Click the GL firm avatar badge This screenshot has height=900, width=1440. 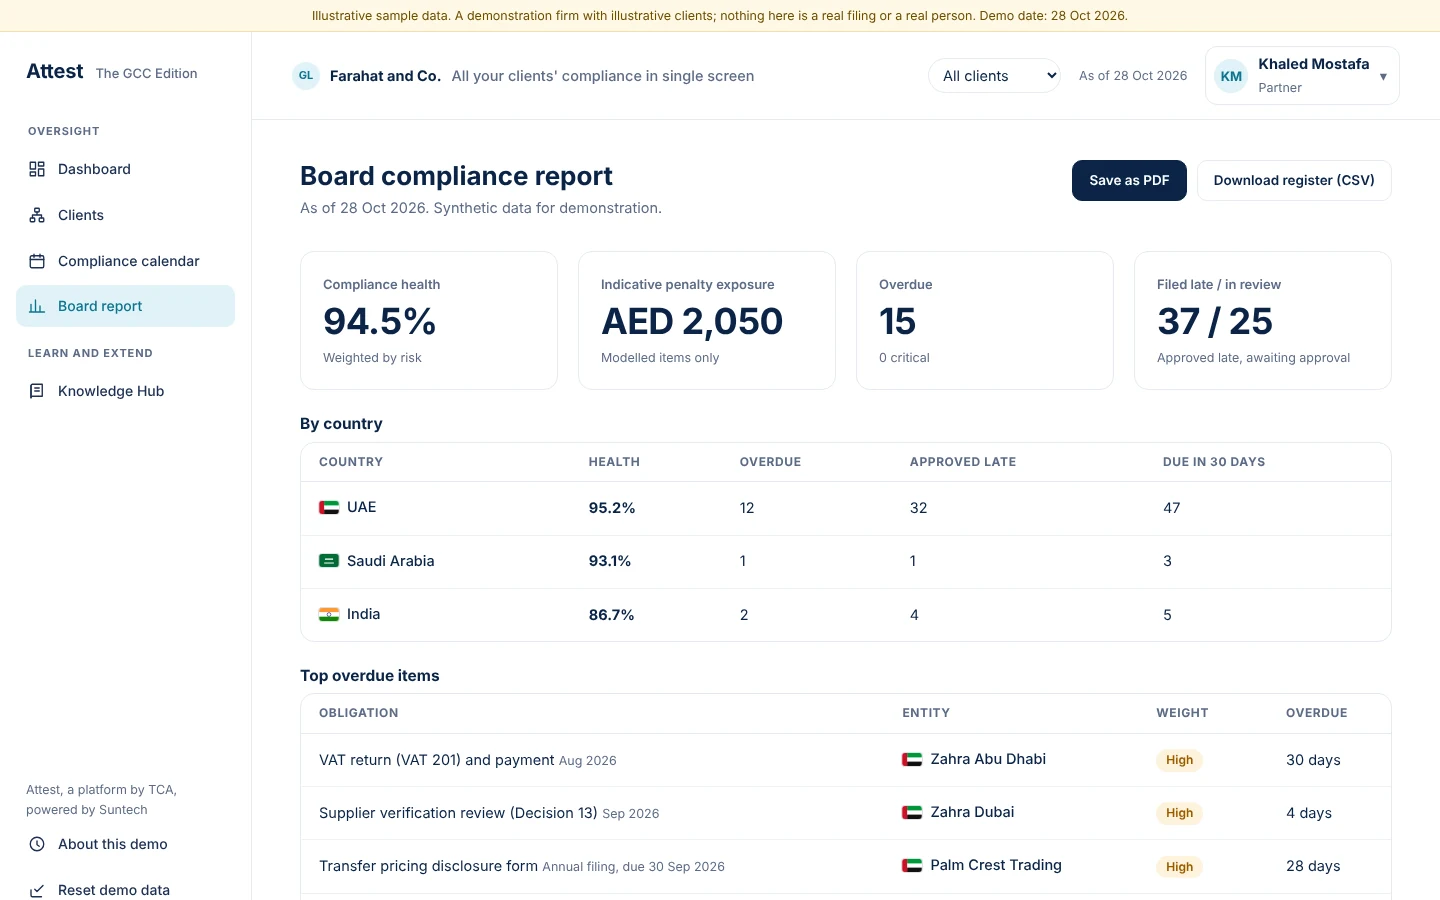click(x=306, y=76)
